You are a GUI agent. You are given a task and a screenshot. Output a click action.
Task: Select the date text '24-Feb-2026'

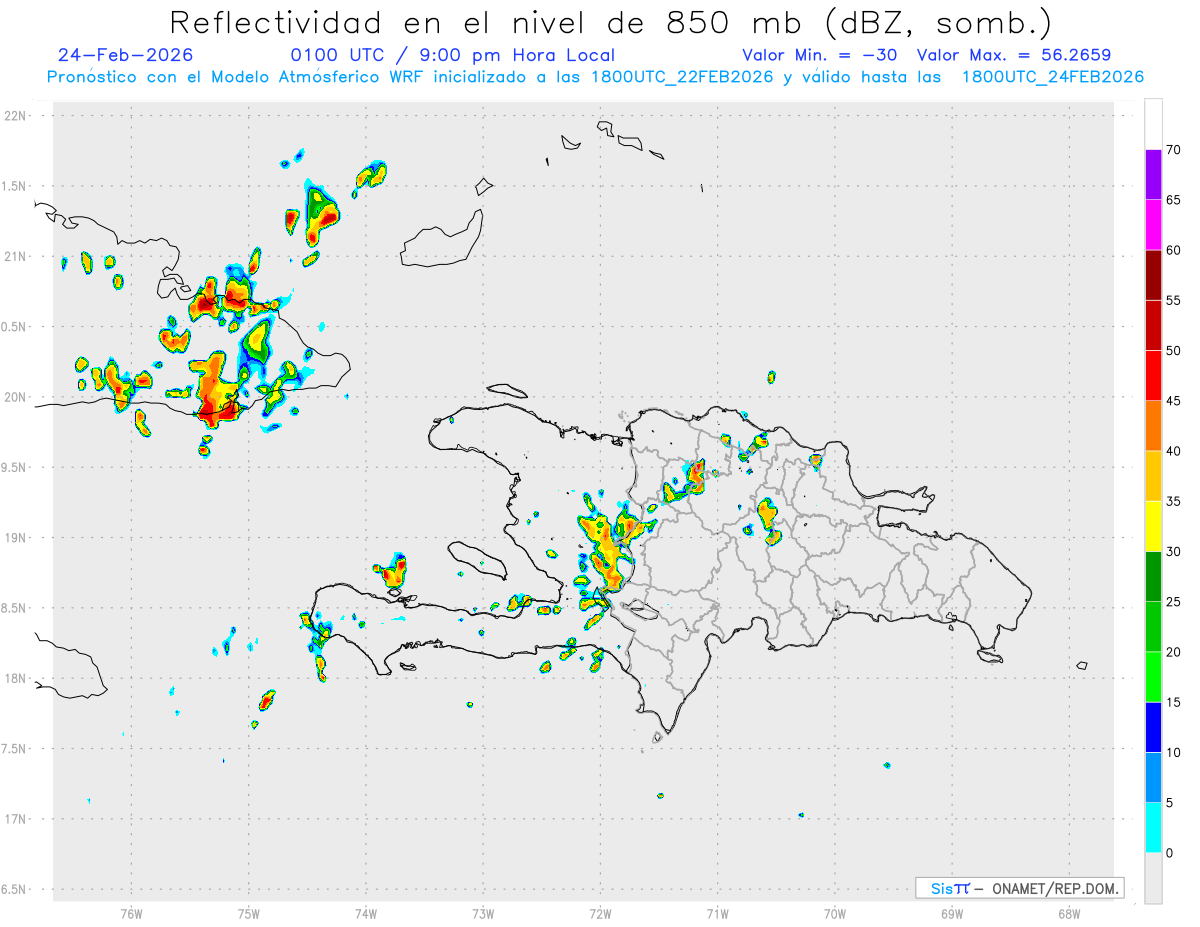pos(126,55)
